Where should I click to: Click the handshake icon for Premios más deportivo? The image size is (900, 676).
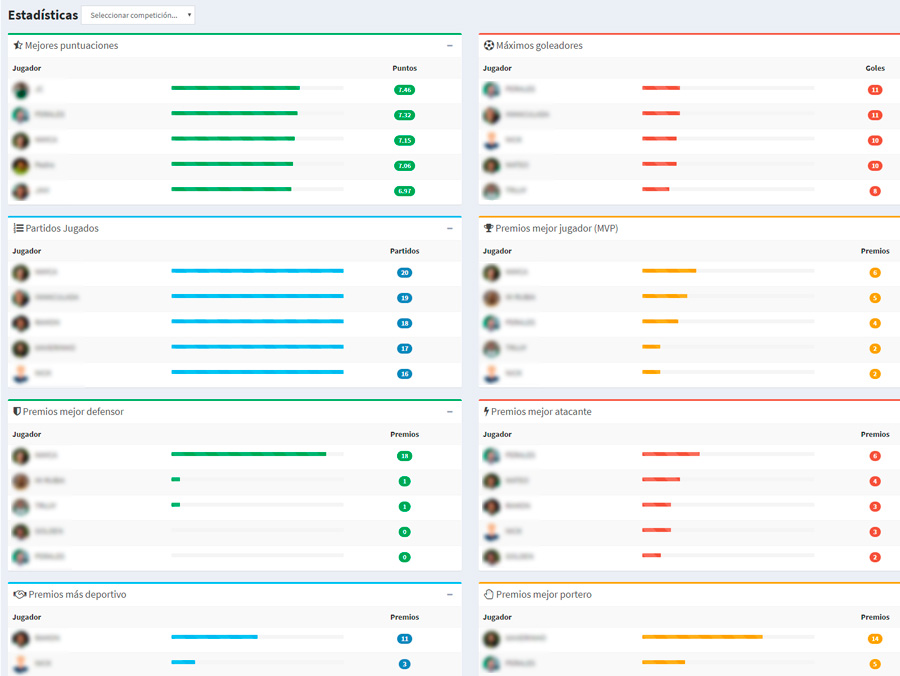coord(19,595)
